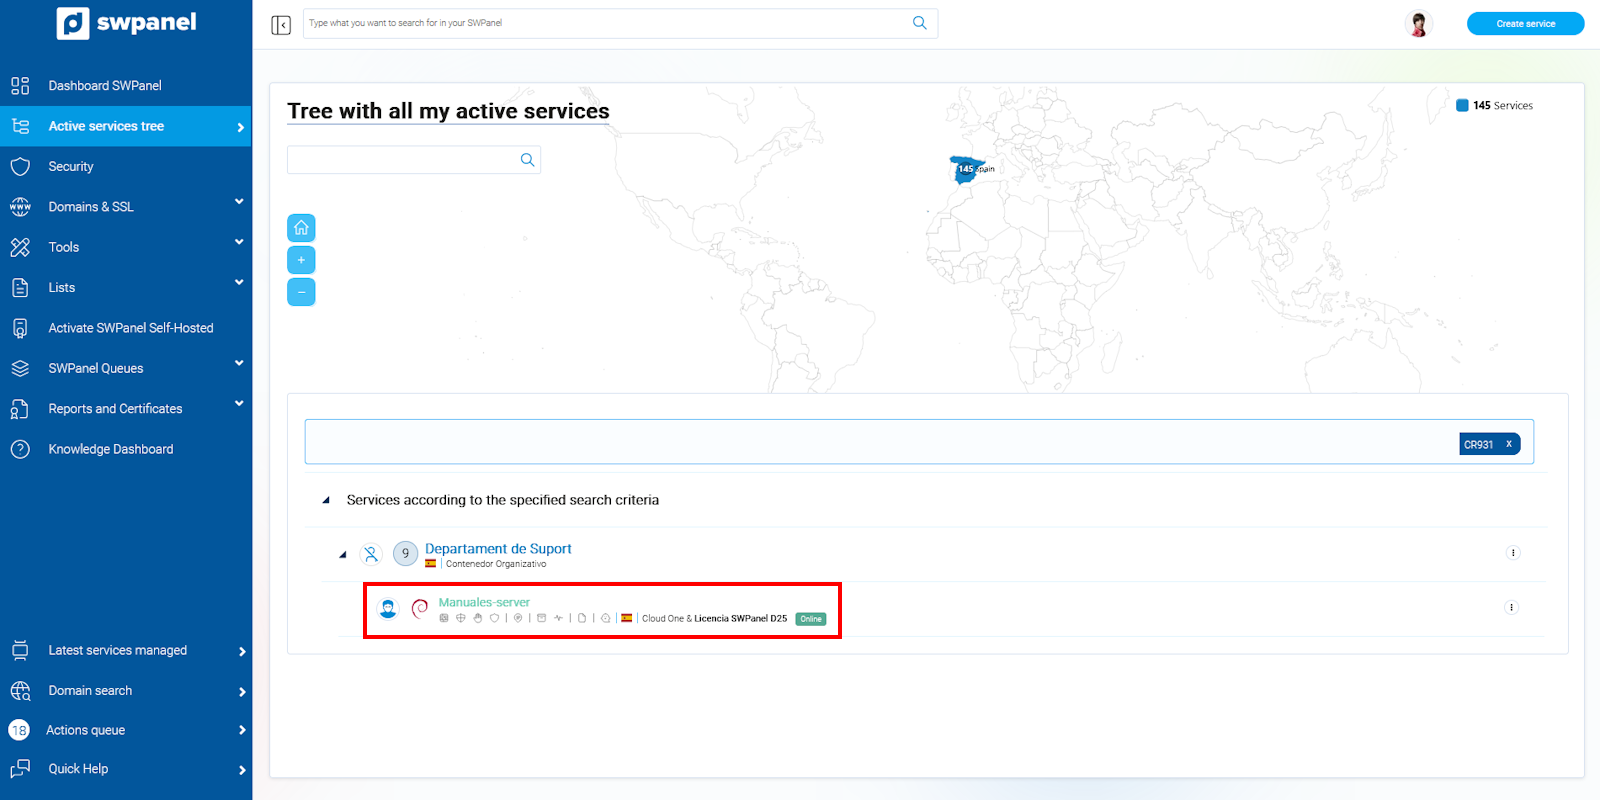Click the Create service button
Image resolution: width=1600 pixels, height=800 pixels.
pyautogui.click(x=1525, y=24)
